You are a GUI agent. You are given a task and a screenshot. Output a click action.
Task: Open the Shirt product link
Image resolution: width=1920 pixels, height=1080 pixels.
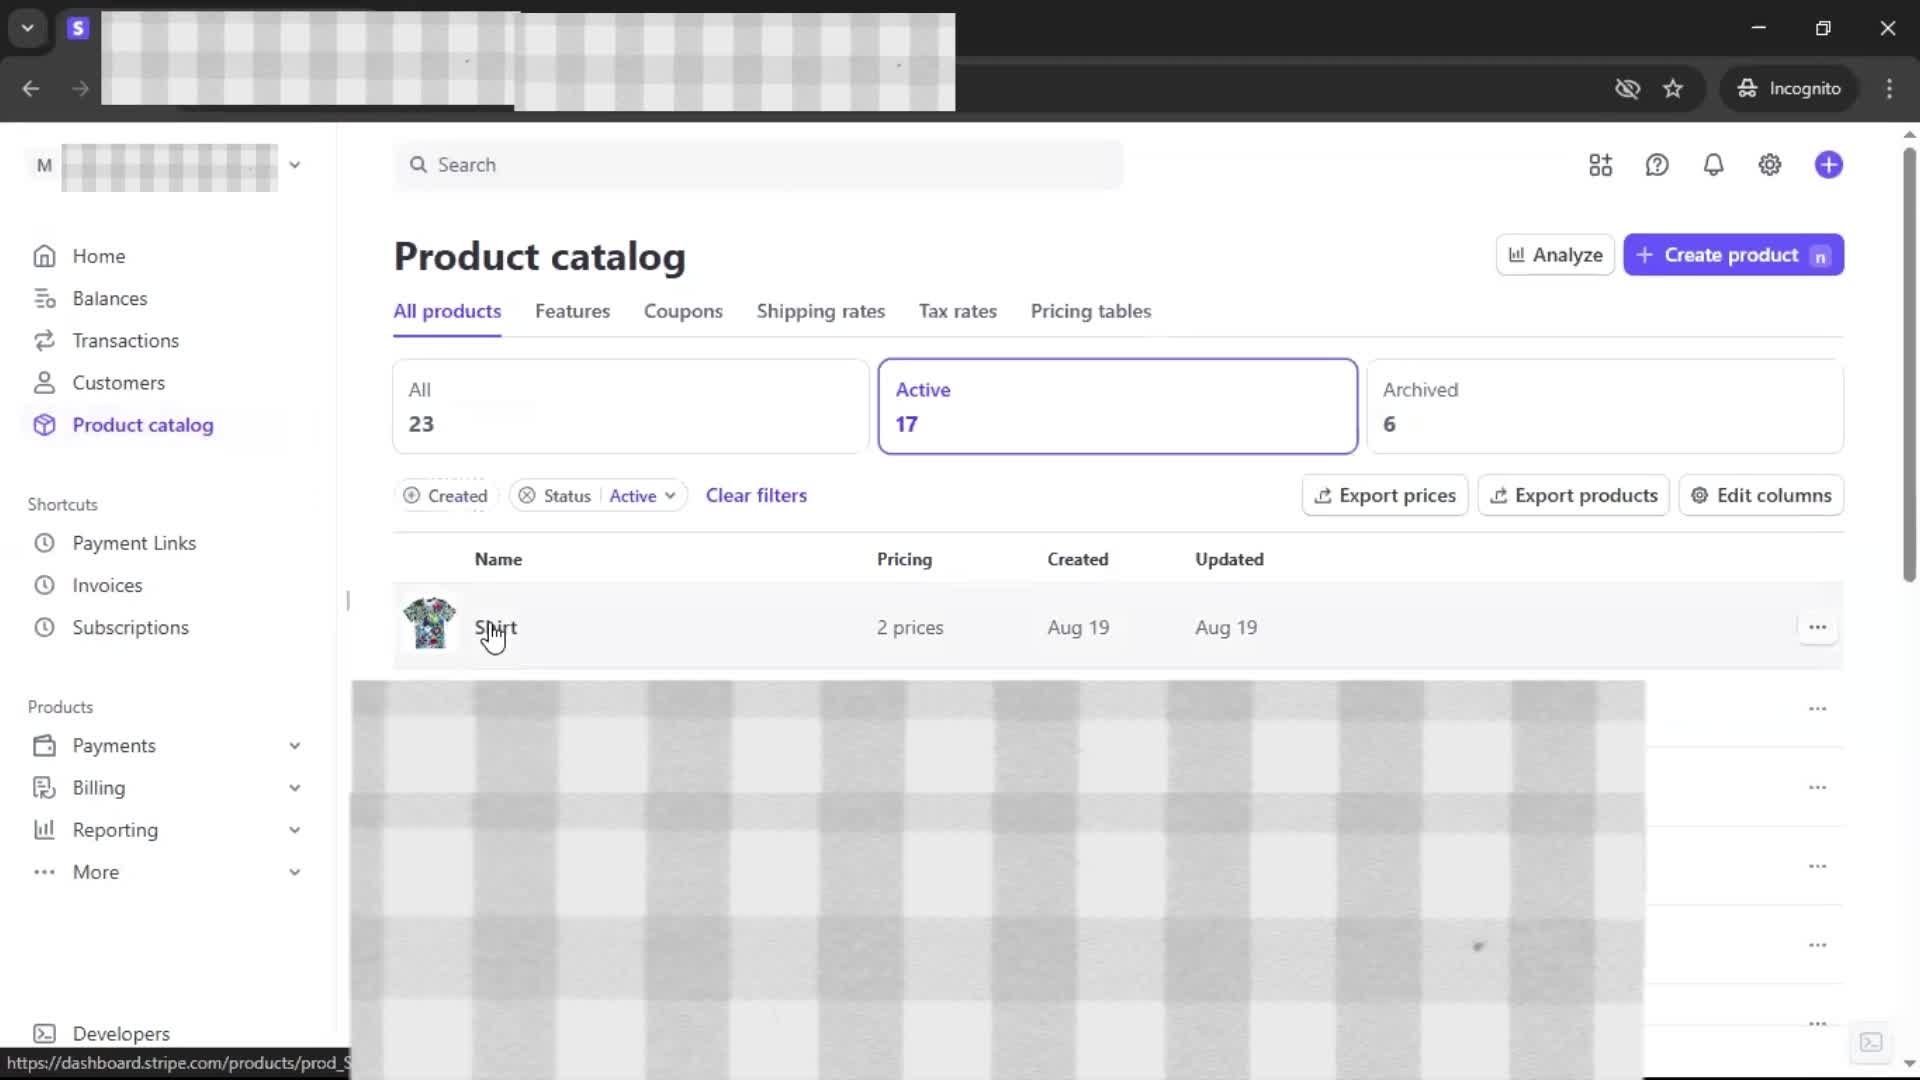496,628
